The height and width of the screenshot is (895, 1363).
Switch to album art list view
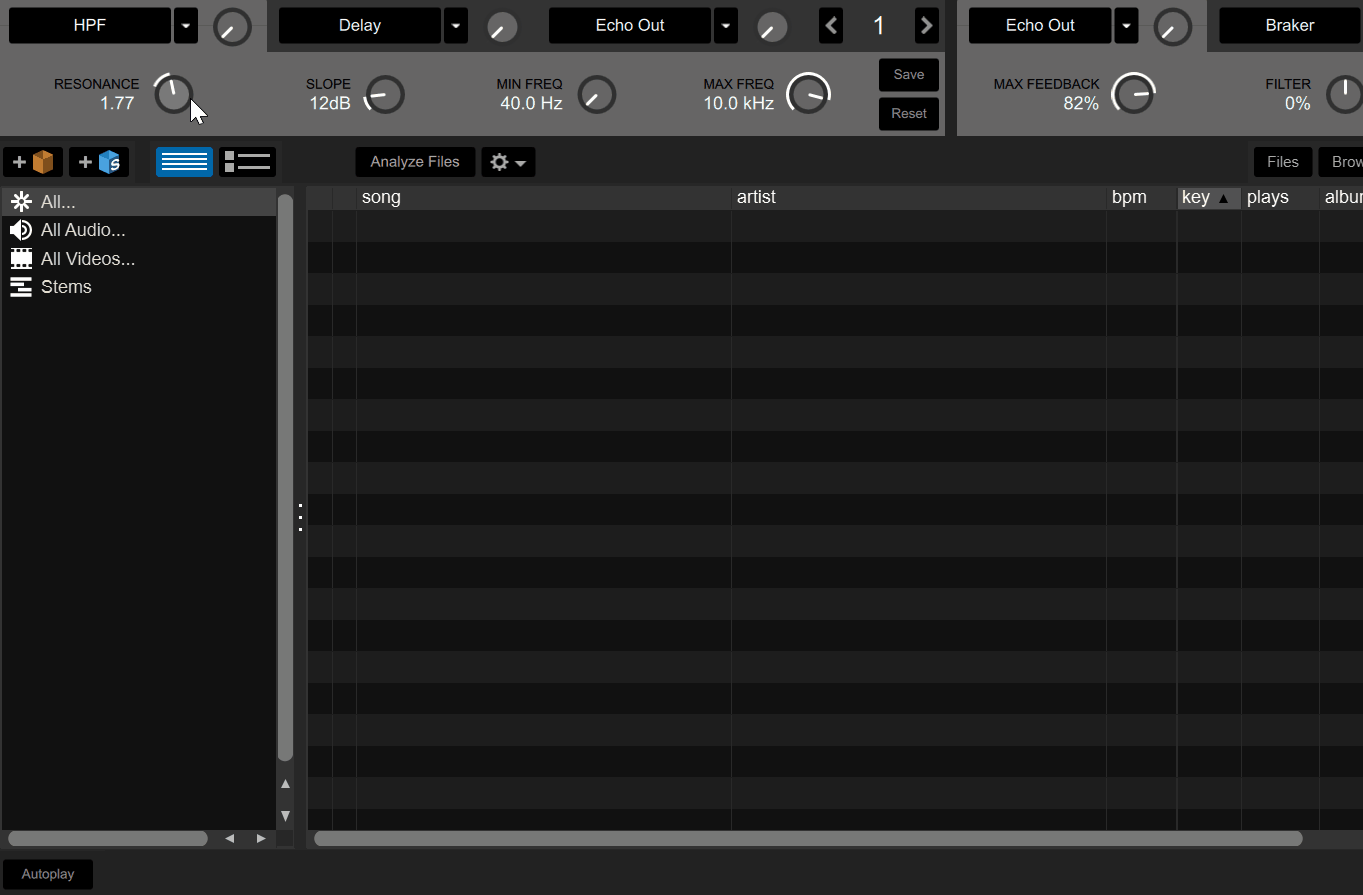pyautogui.click(x=247, y=162)
